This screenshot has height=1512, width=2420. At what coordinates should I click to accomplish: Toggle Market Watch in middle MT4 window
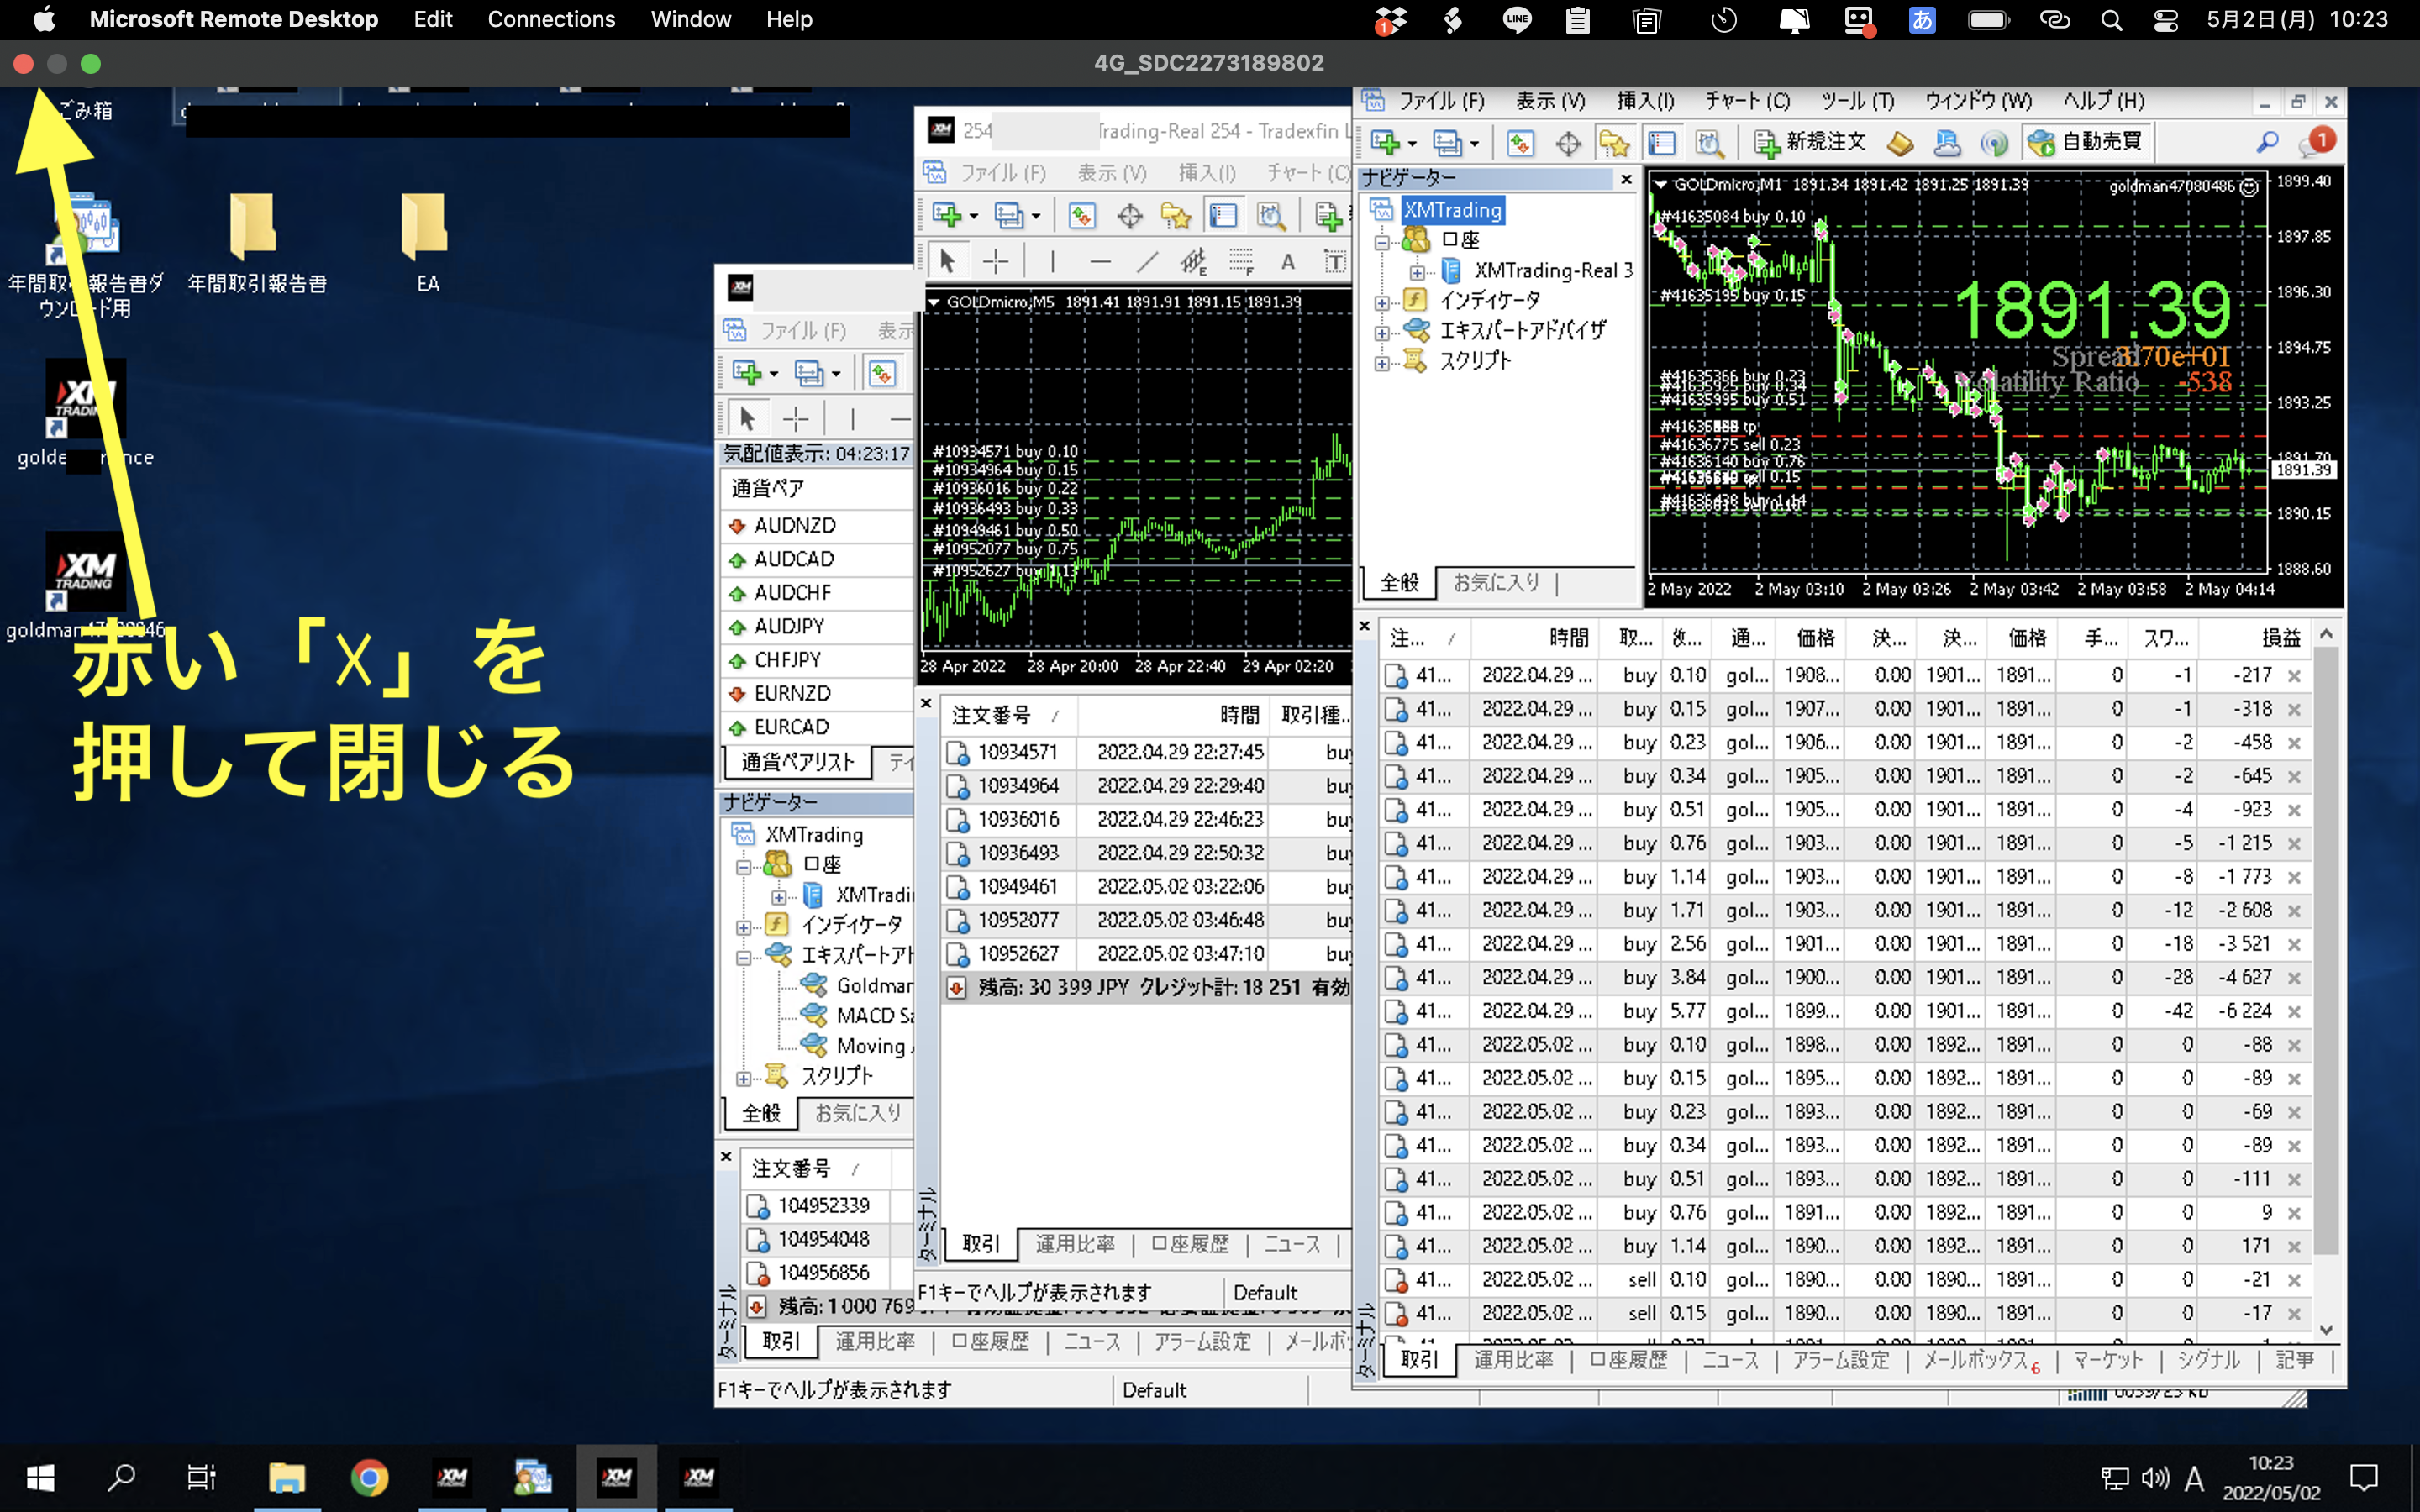pyautogui.click(x=1081, y=215)
